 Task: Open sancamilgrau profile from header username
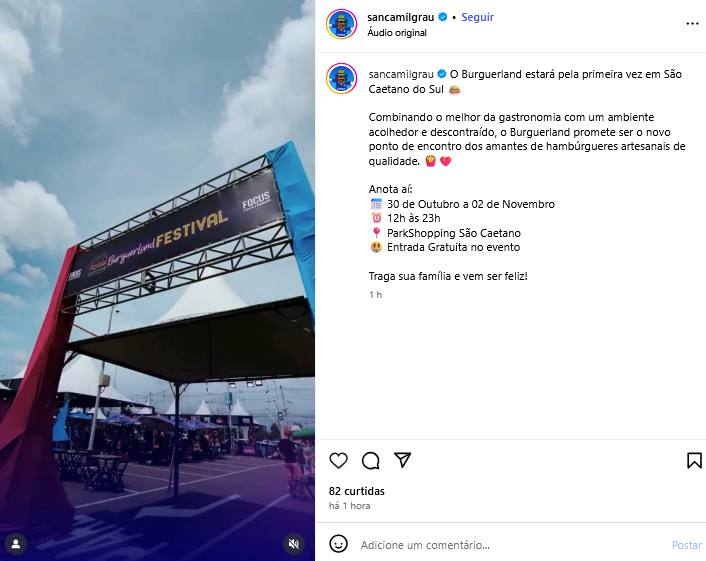click(400, 17)
